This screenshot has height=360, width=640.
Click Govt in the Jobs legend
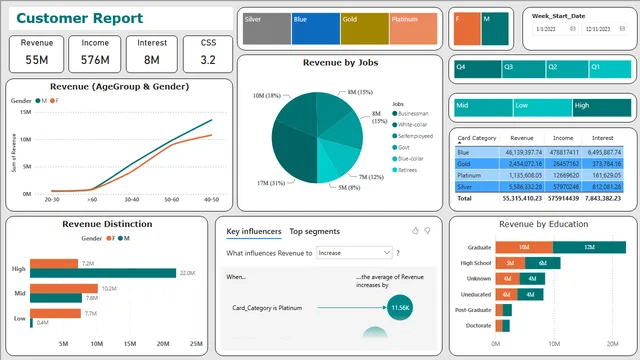click(401, 147)
